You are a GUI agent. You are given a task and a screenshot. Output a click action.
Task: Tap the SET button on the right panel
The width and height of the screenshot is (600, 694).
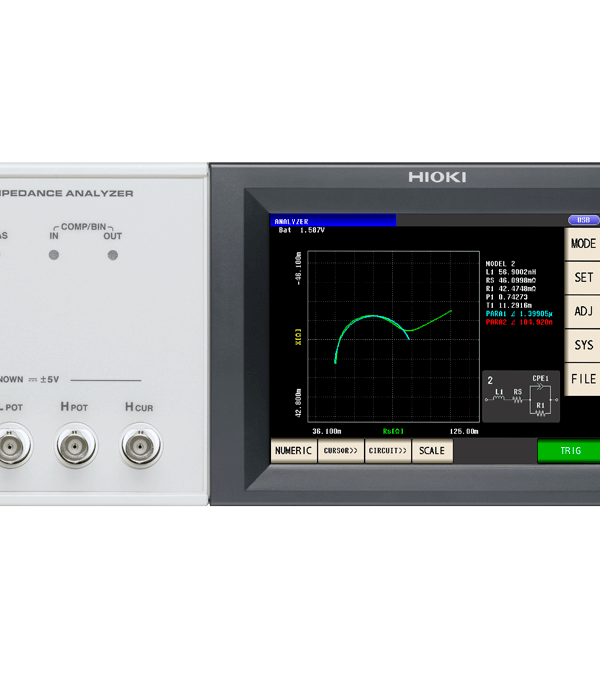pyautogui.click(x=582, y=278)
